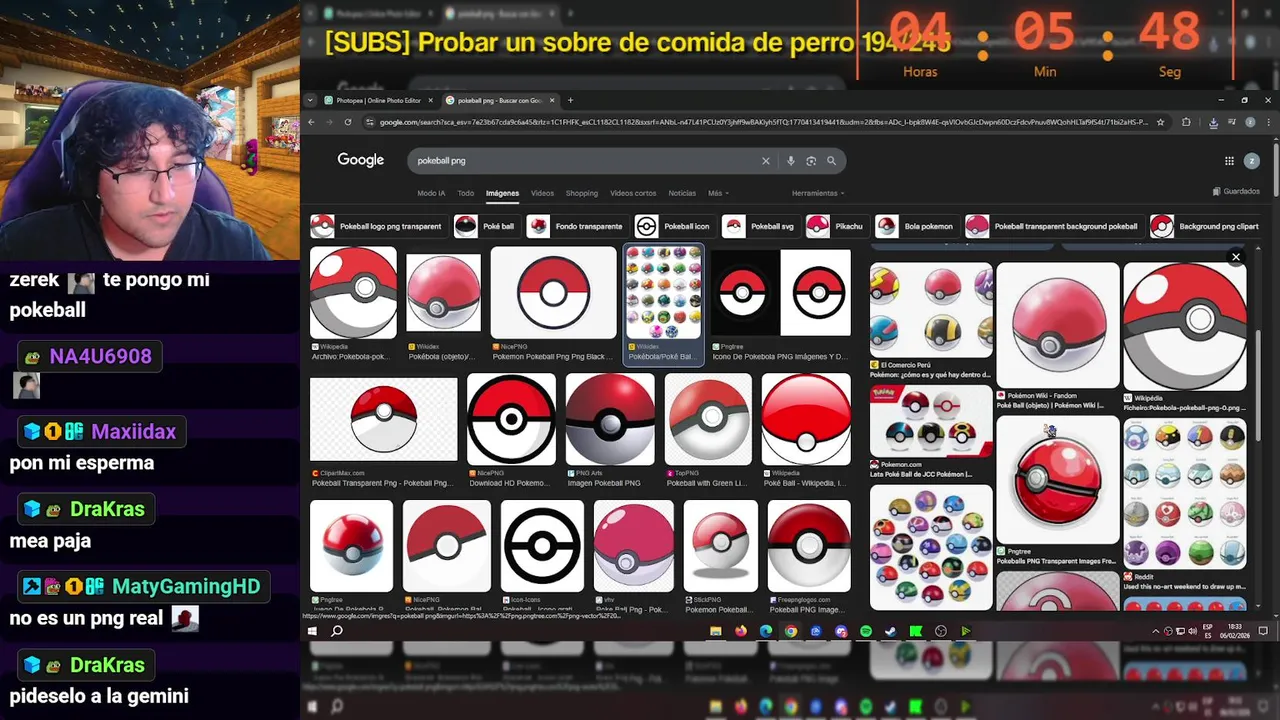Viewport: 1280px width, 720px height.
Task: Launch Firefox from the taskbar
Action: pos(741,631)
